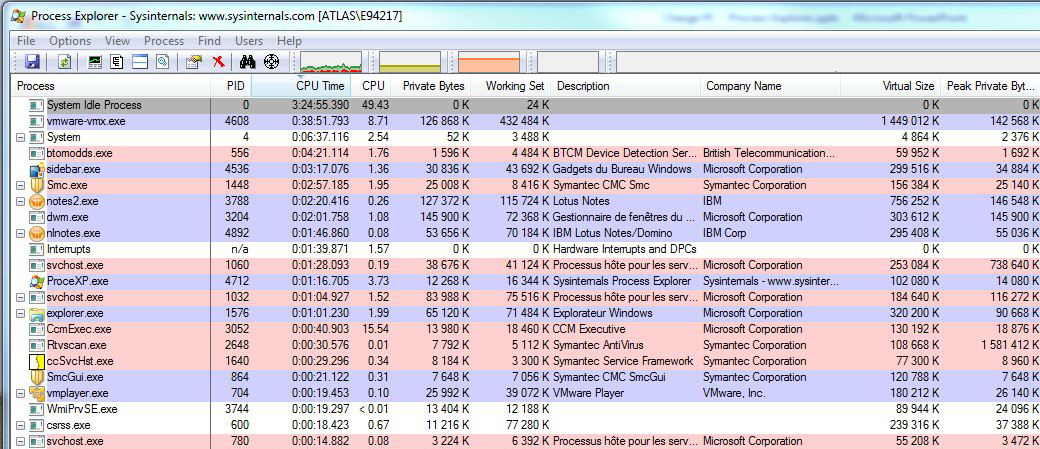Sort by the PID column header
This screenshot has width=1040, height=449.
[231, 86]
